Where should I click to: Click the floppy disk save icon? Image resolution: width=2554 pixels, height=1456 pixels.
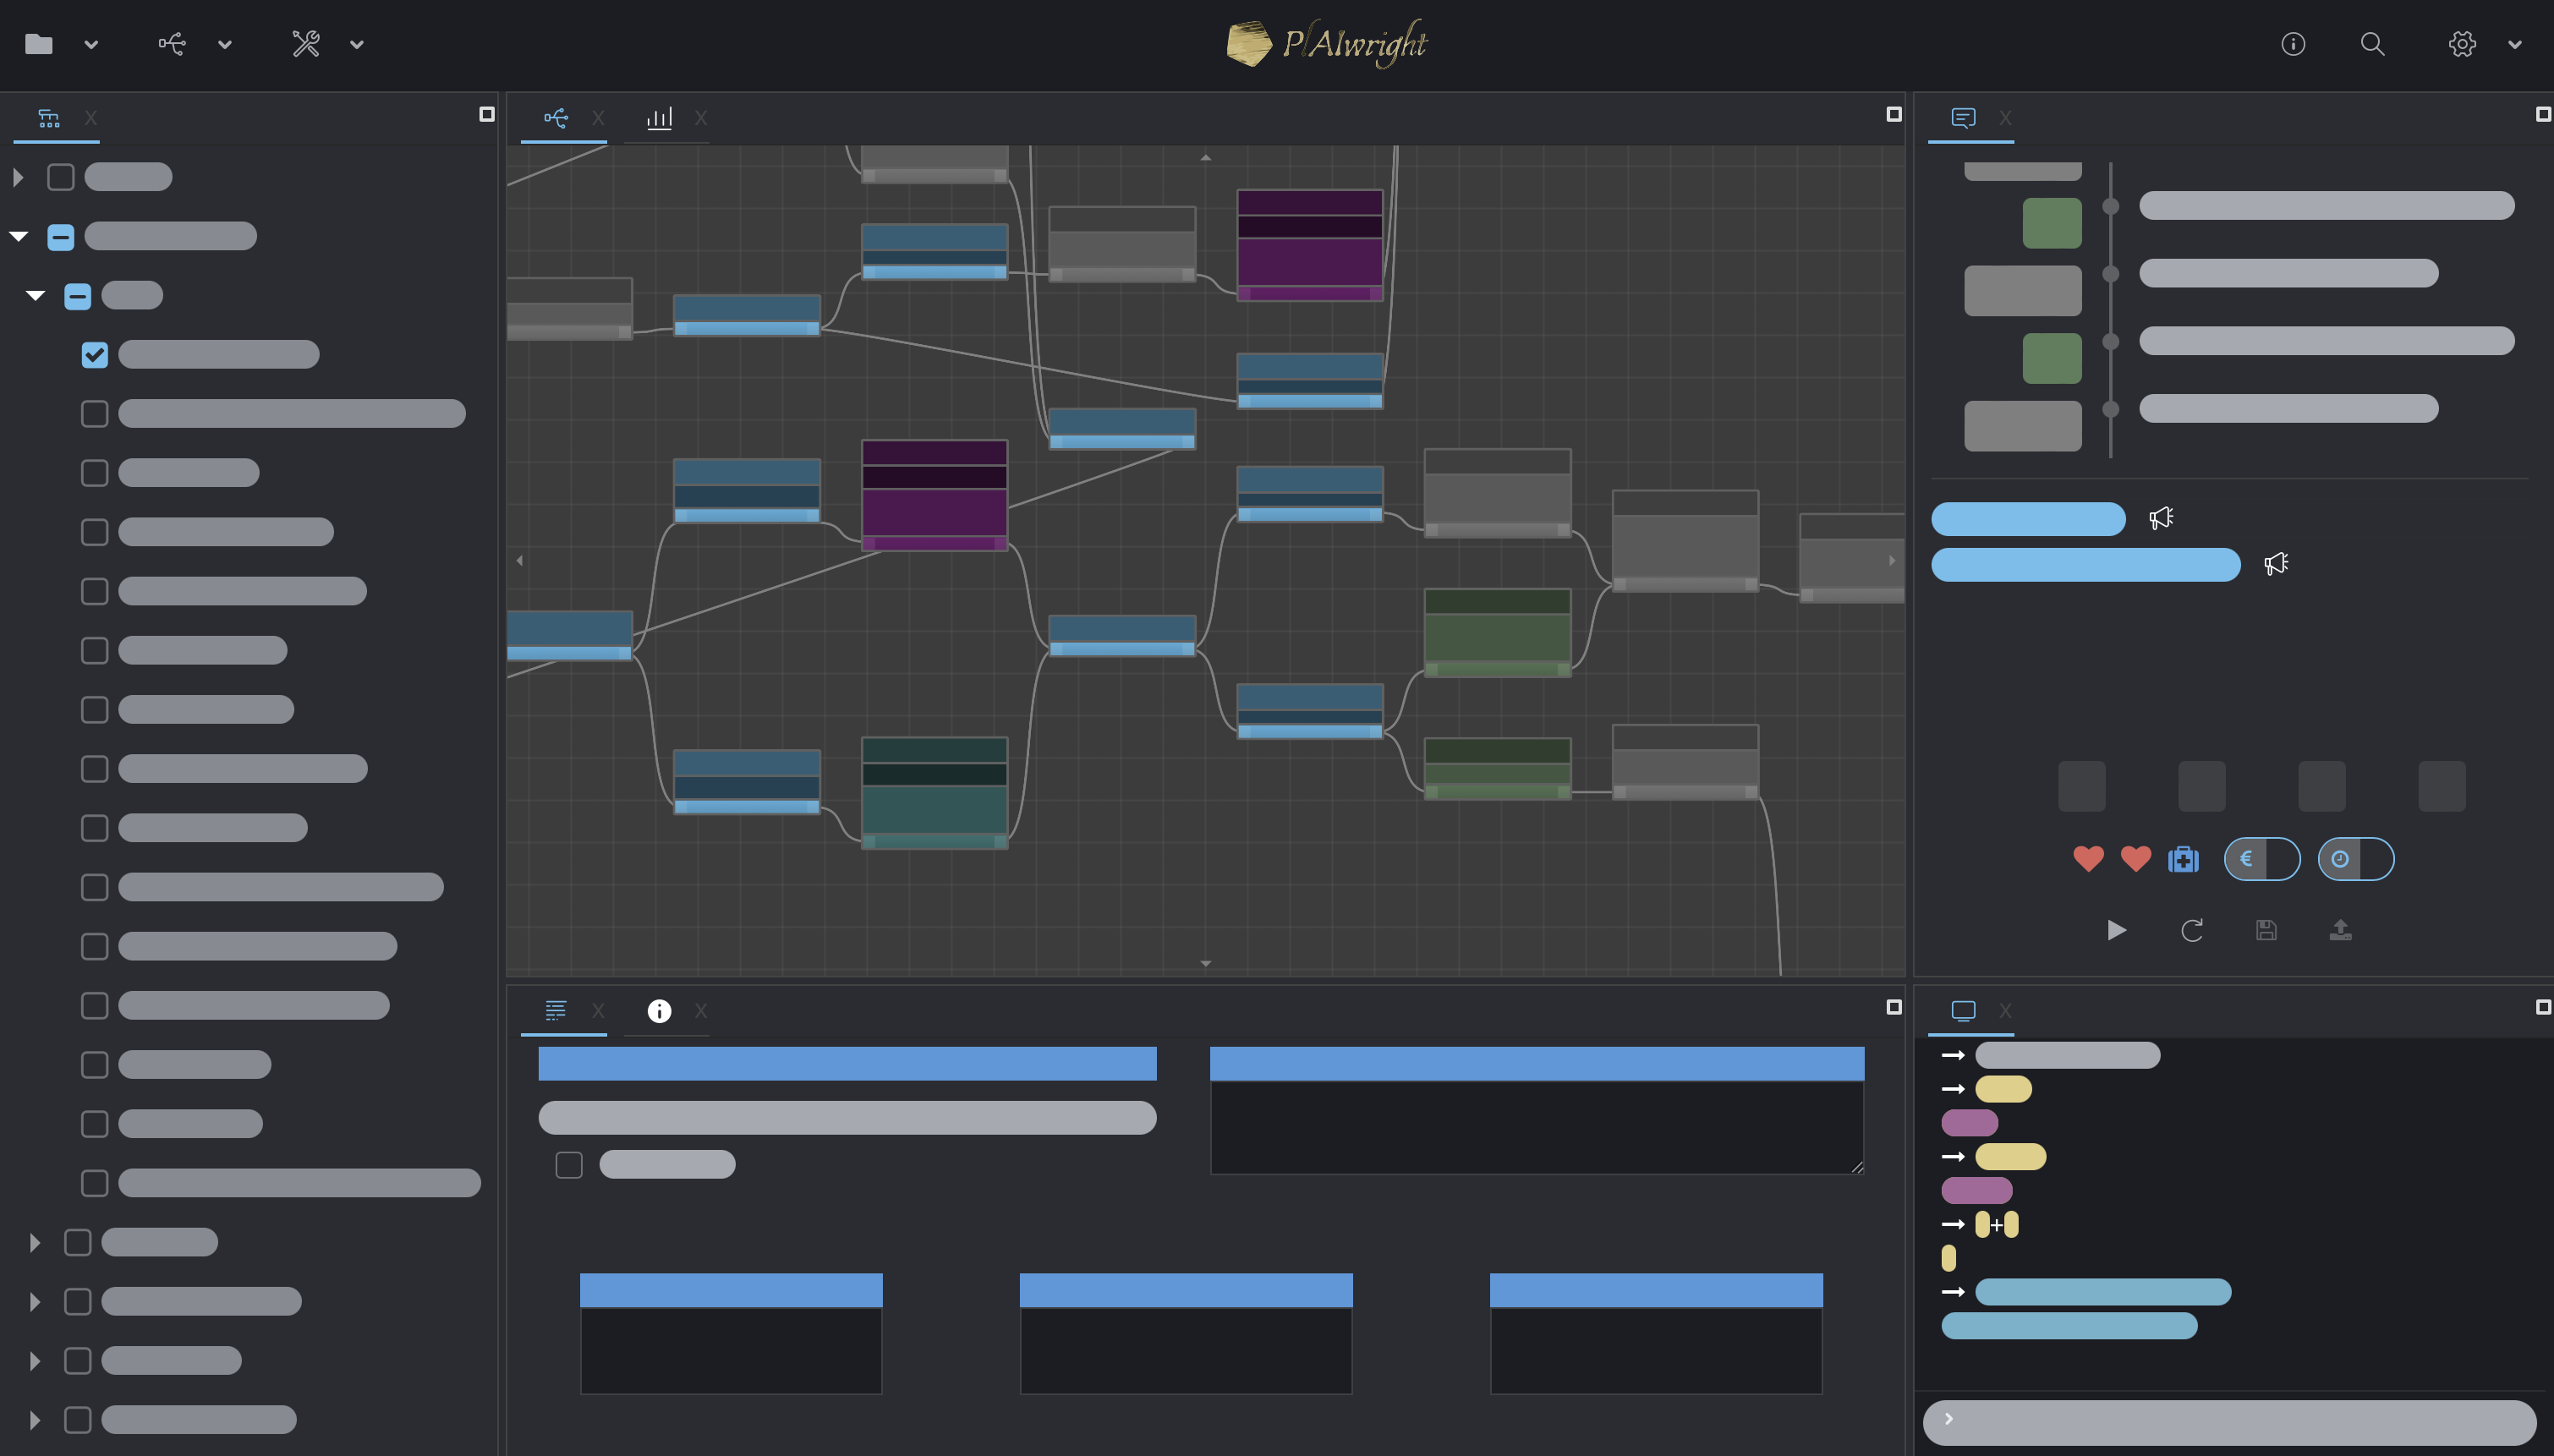click(2266, 930)
